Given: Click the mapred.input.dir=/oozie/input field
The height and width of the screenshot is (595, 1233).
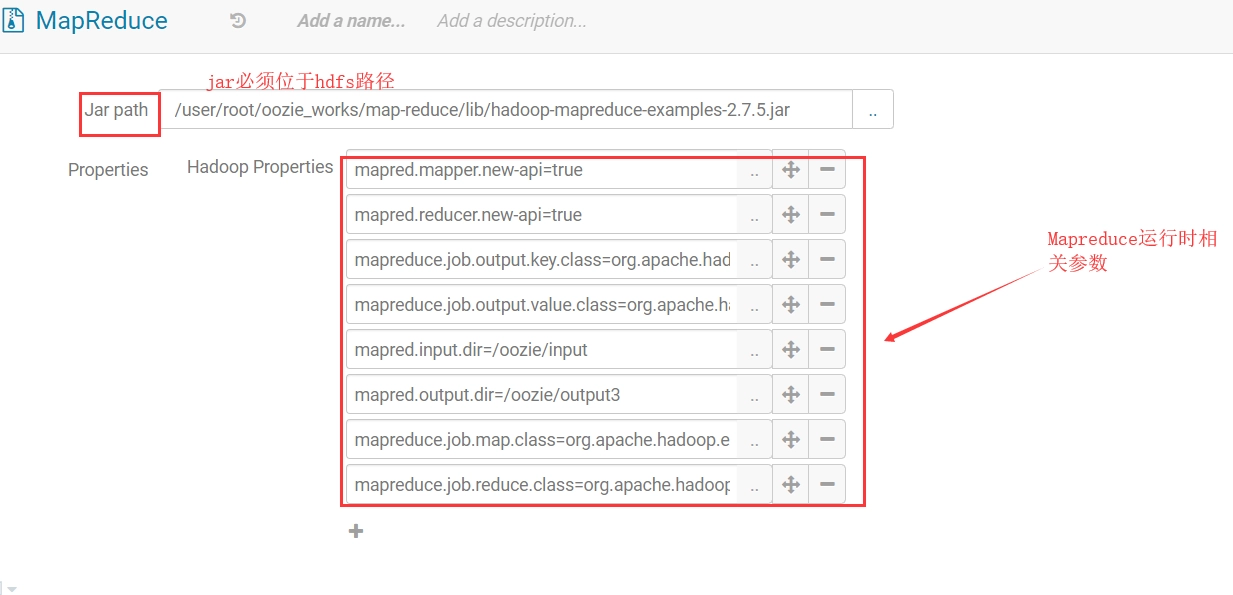Looking at the screenshot, I should (541, 349).
